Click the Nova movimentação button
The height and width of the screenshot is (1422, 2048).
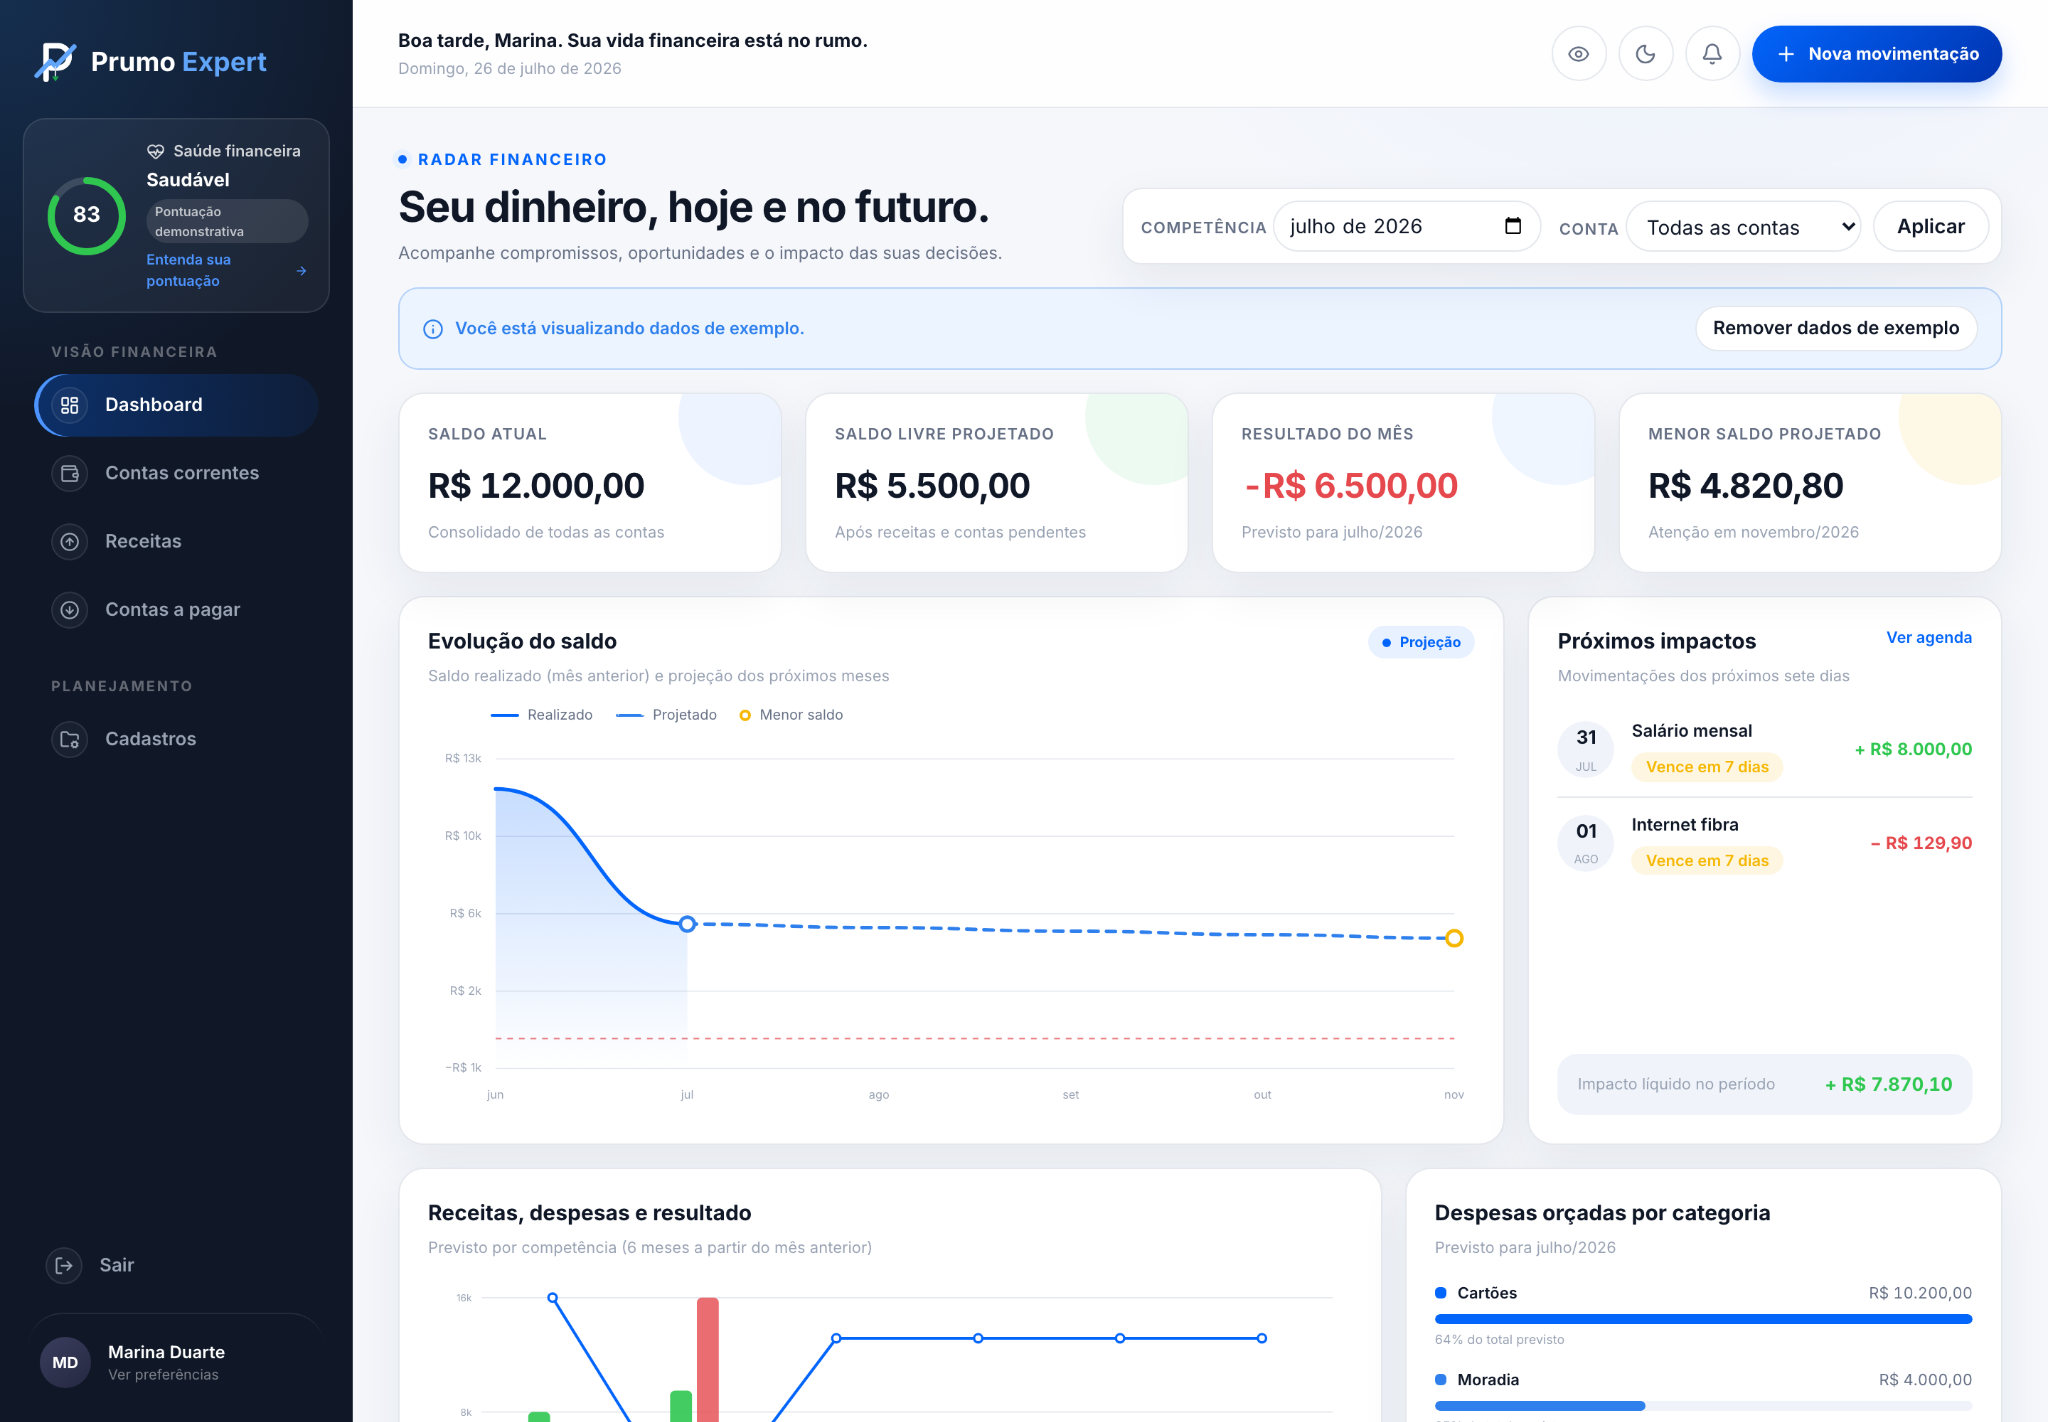tap(1877, 54)
